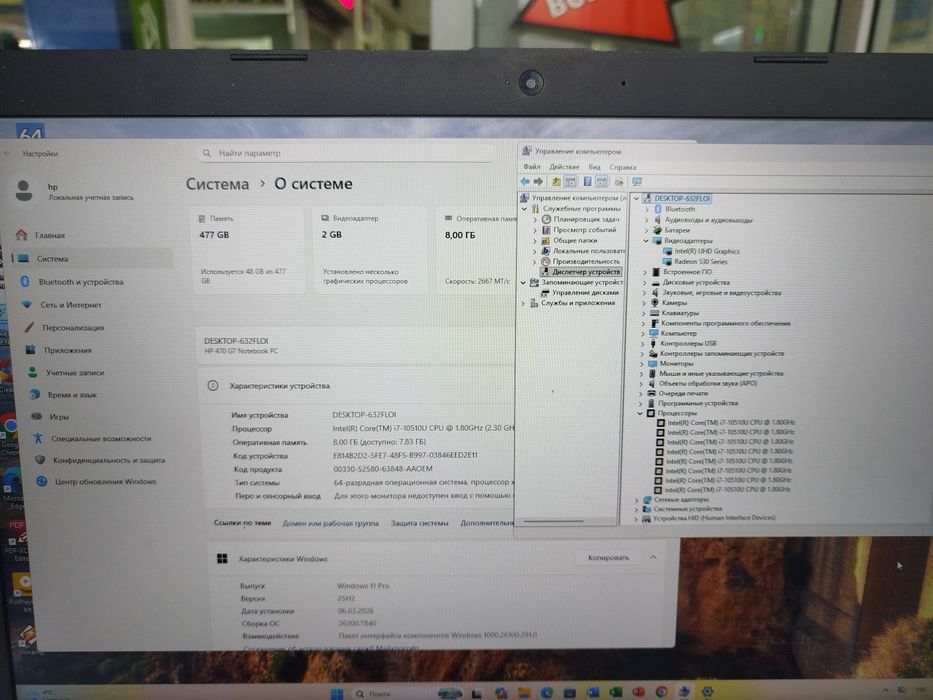Expand Службы и приложения node
Screen dimensions: 933x700
[523, 303]
